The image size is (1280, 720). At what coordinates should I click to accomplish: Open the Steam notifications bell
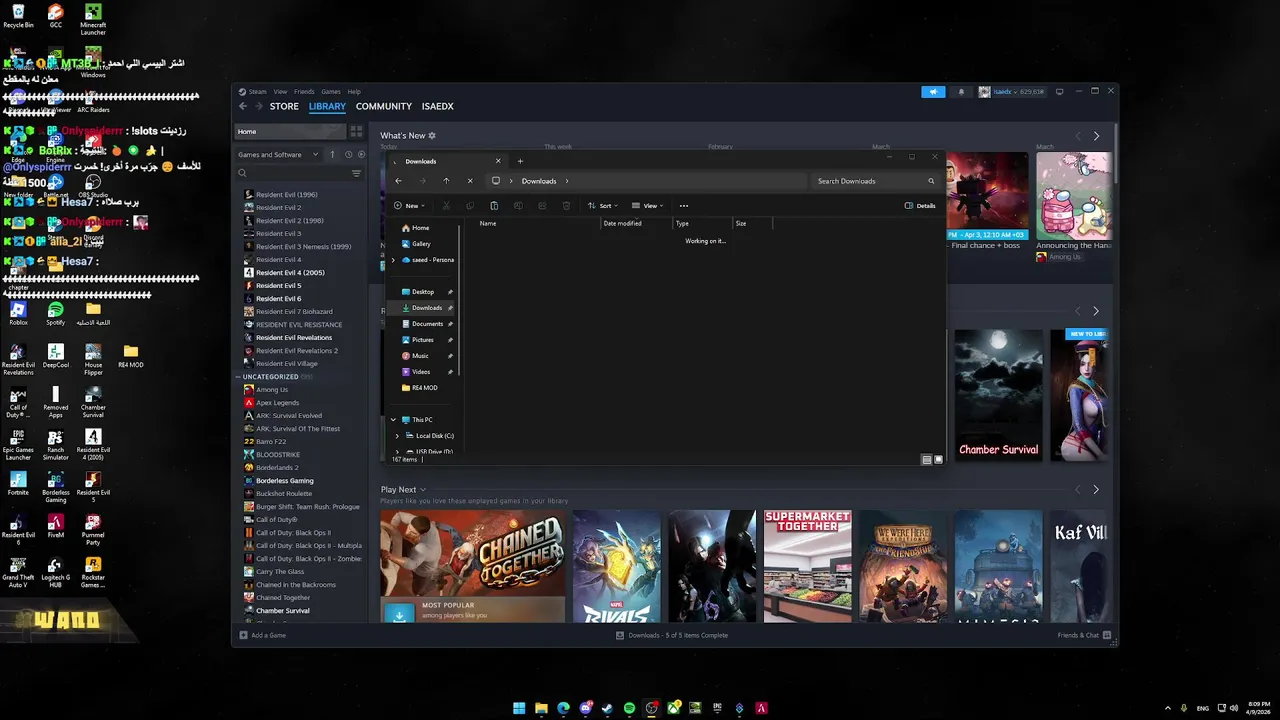961,92
